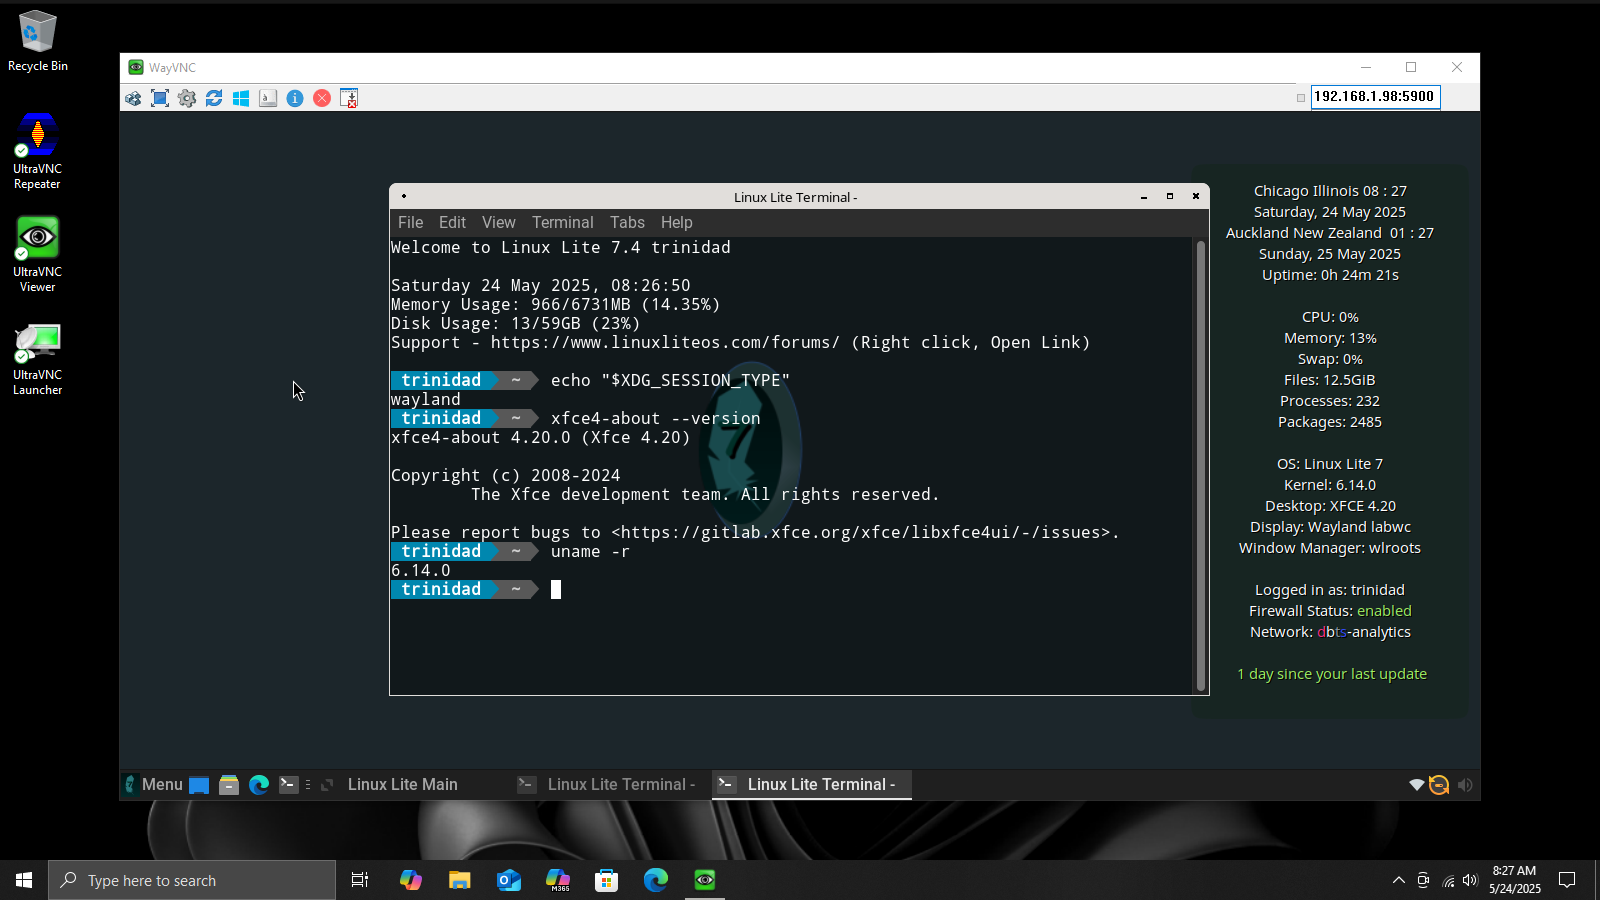The image size is (1600, 900).
Task: Select the UltraVNC Launcher desktop icon
Action: [38, 358]
